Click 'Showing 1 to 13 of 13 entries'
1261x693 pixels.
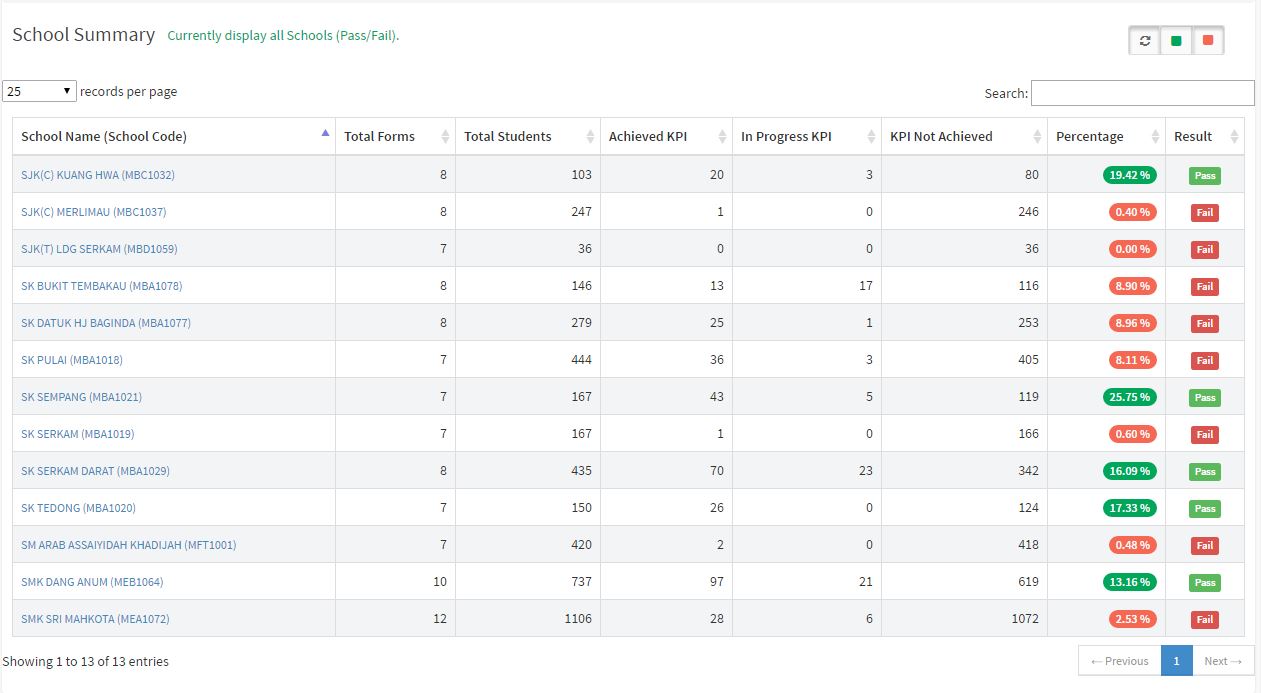pos(86,661)
